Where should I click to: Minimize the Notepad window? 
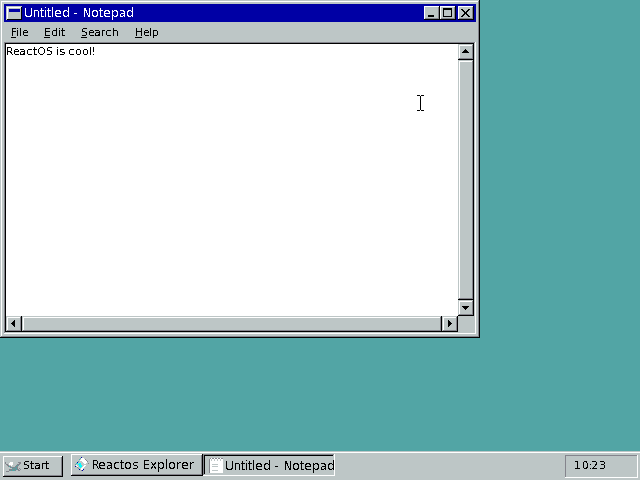431,13
